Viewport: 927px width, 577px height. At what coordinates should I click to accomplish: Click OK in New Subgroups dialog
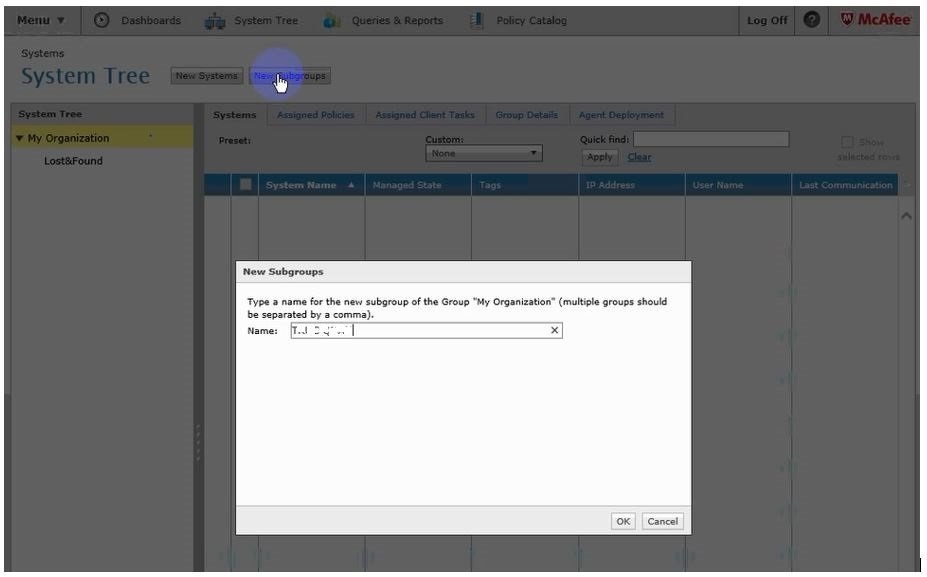[x=623, y=521]
